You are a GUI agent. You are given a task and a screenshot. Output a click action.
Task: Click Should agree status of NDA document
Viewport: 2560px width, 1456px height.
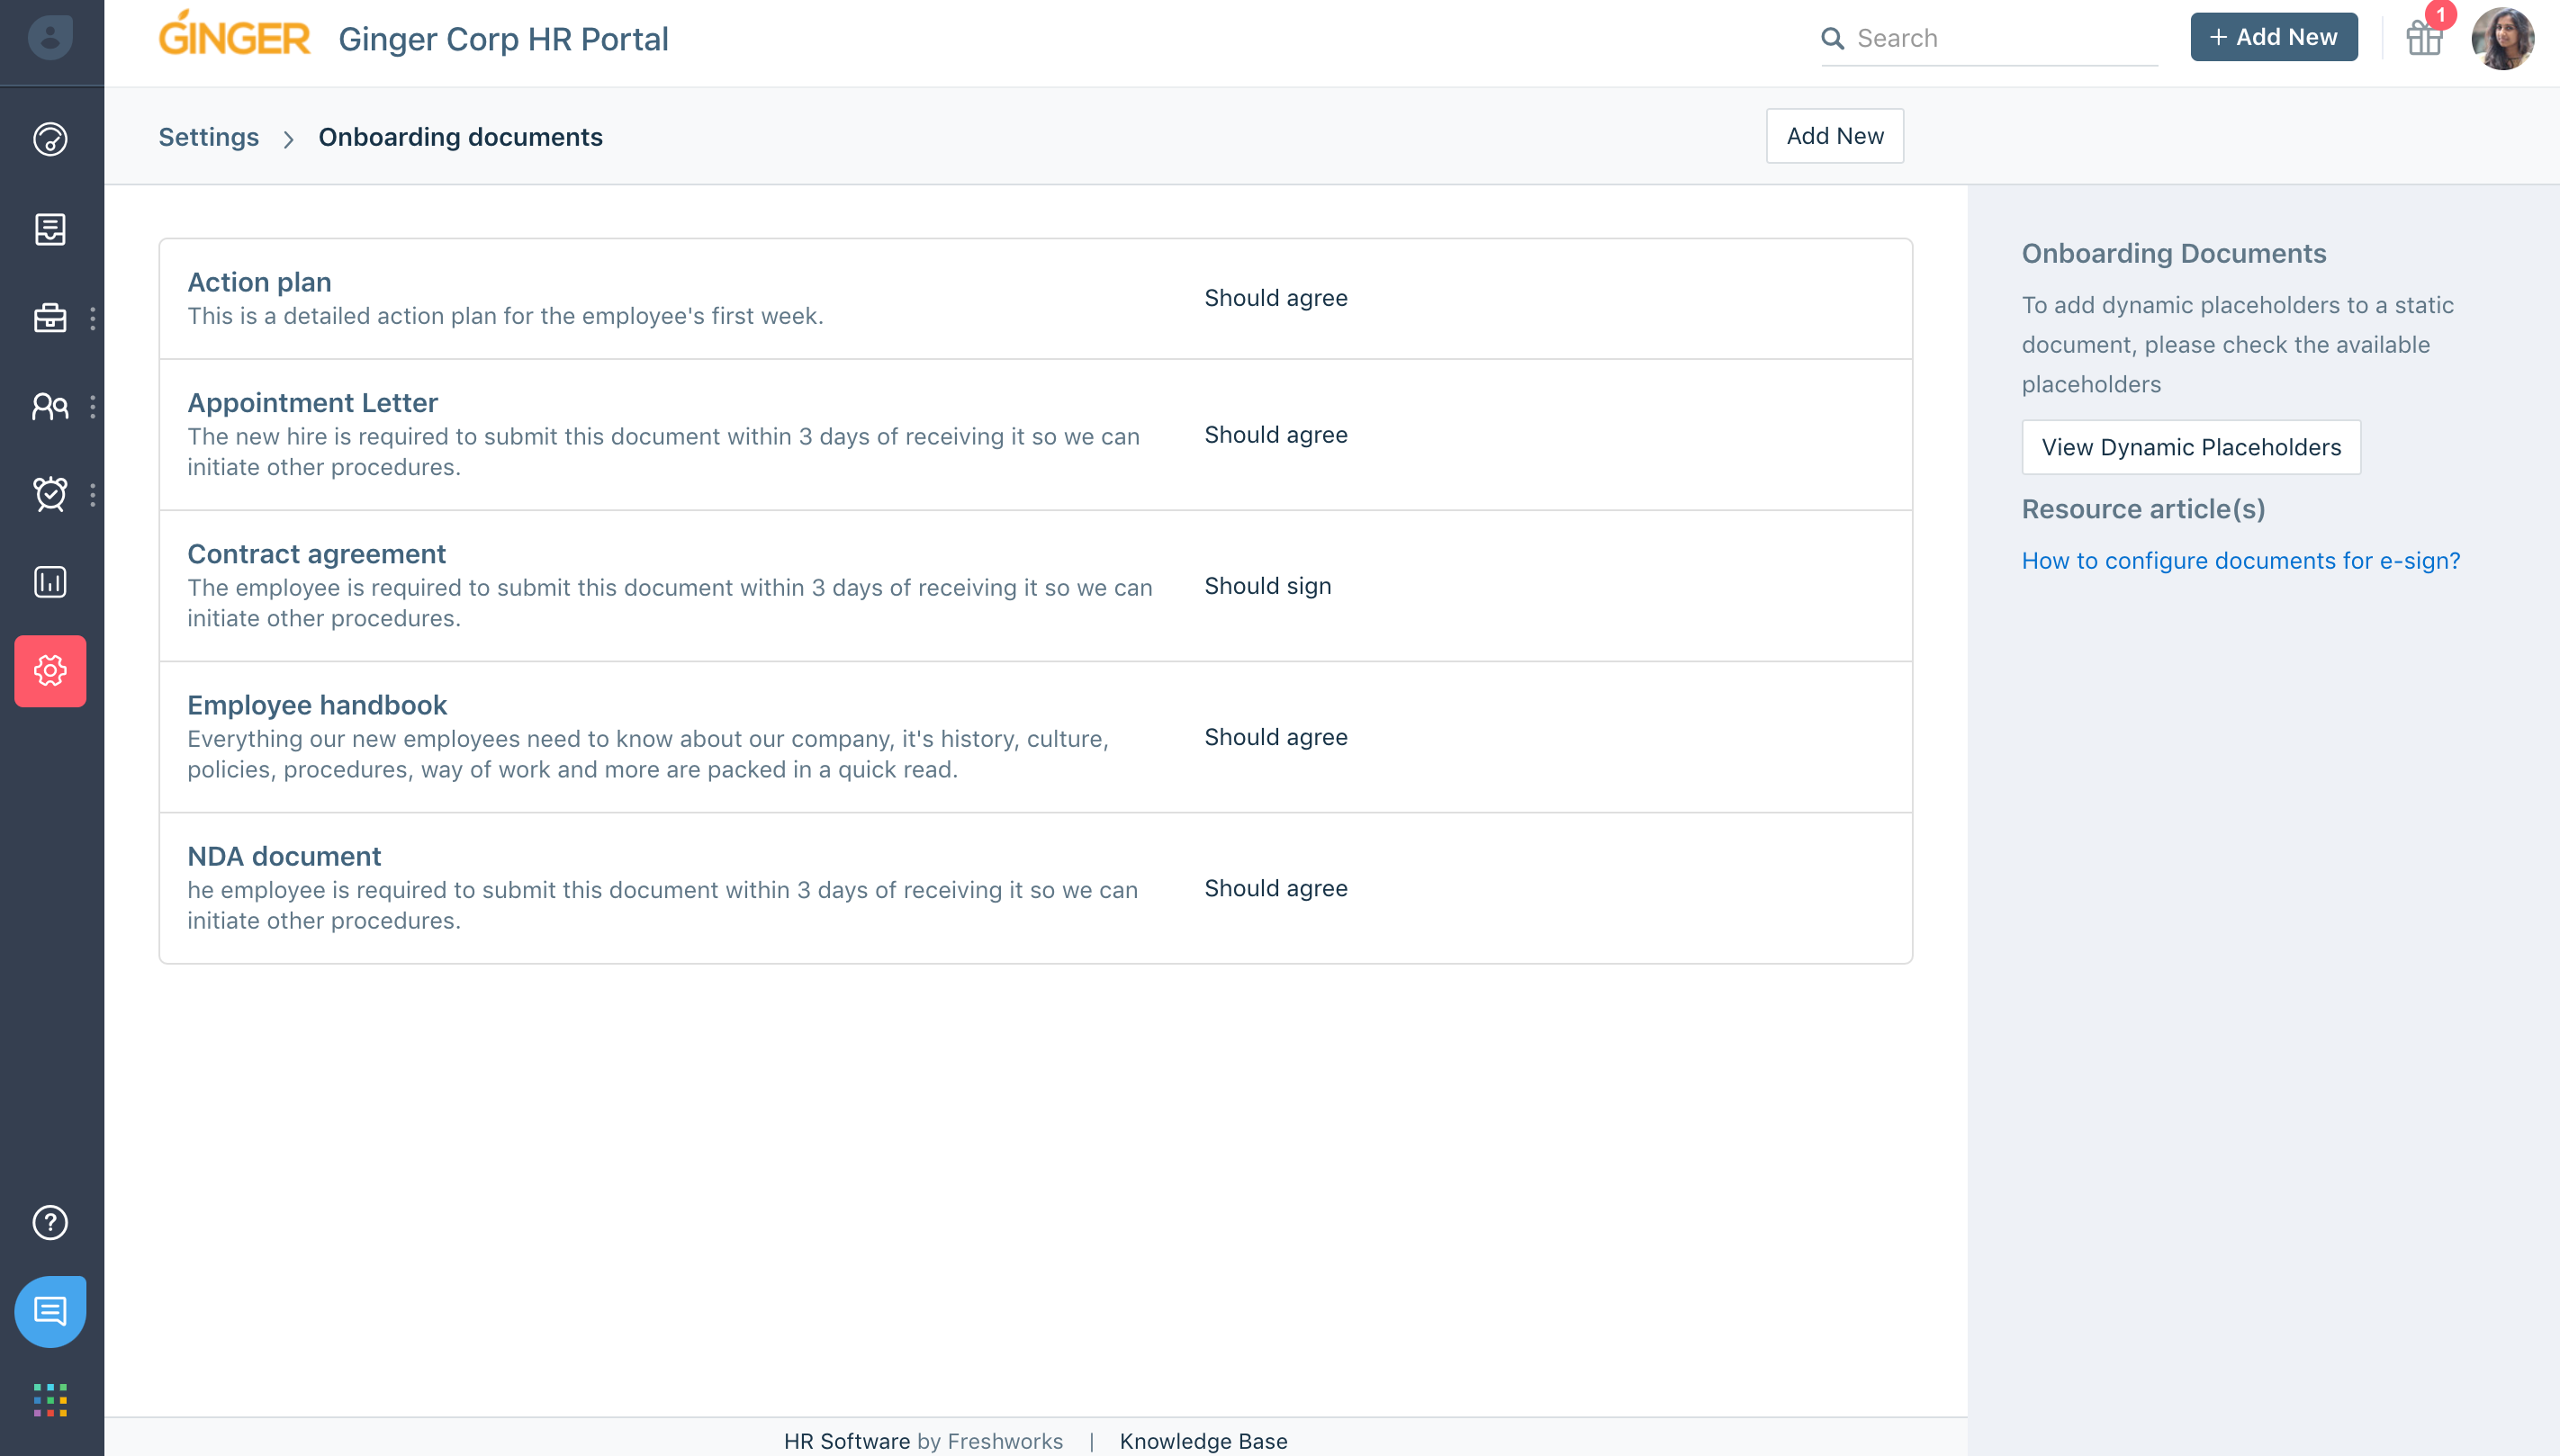[x=1275, y=888]
